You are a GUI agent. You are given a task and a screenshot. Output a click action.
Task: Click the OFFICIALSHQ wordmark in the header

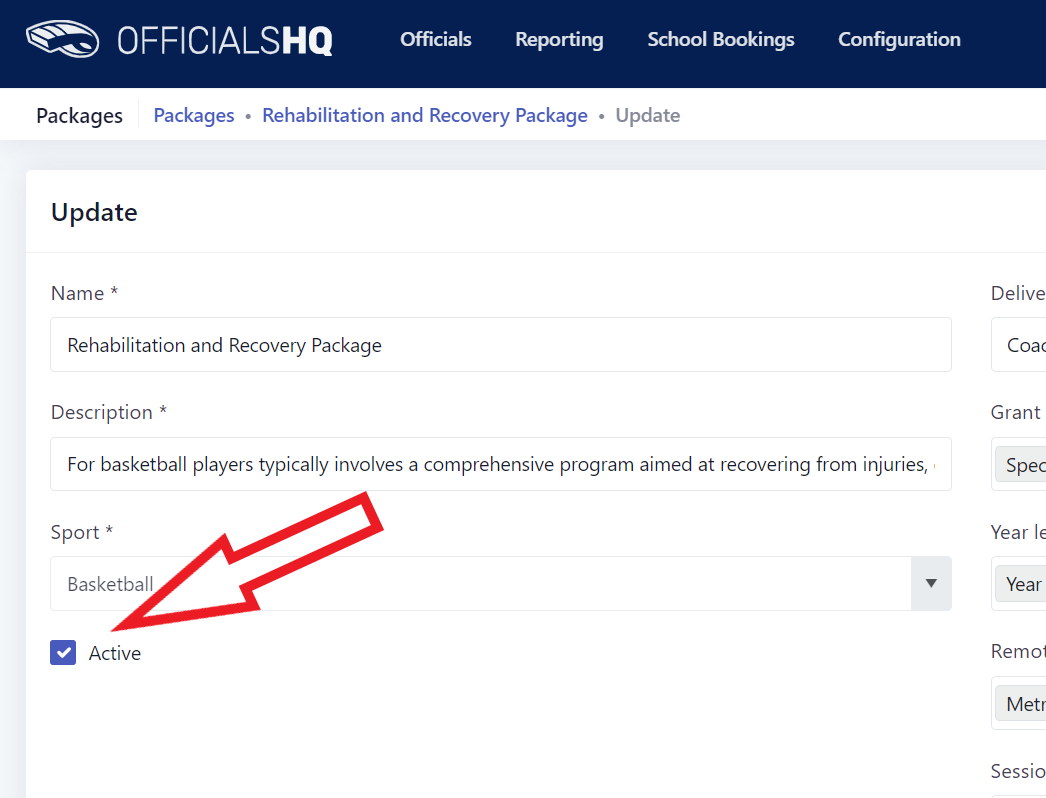click(x=225, y=39)
